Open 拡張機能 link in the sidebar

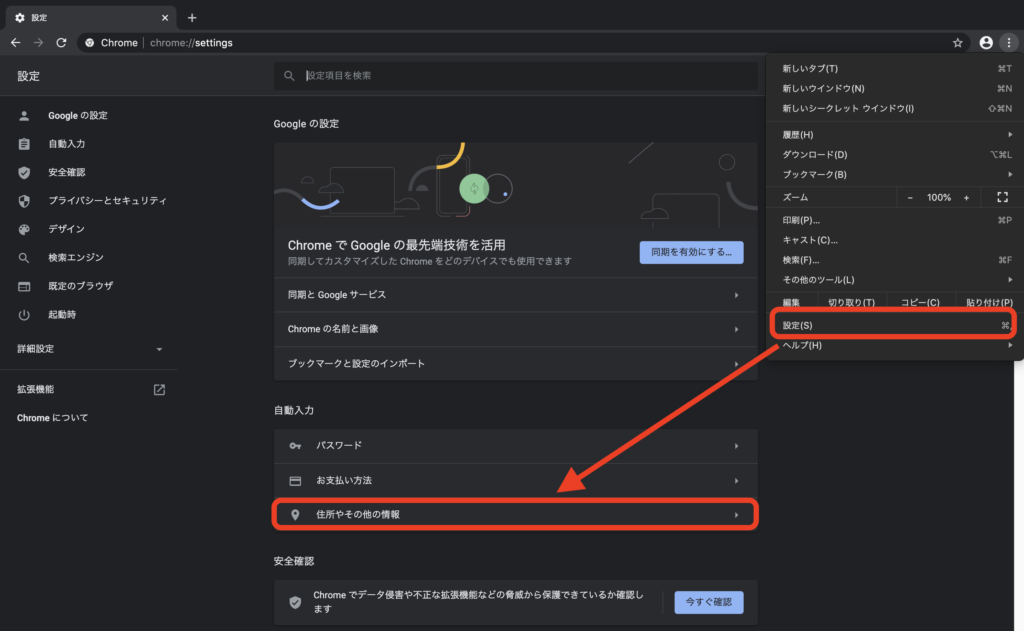pyautogui.click(x=35, y=389)
